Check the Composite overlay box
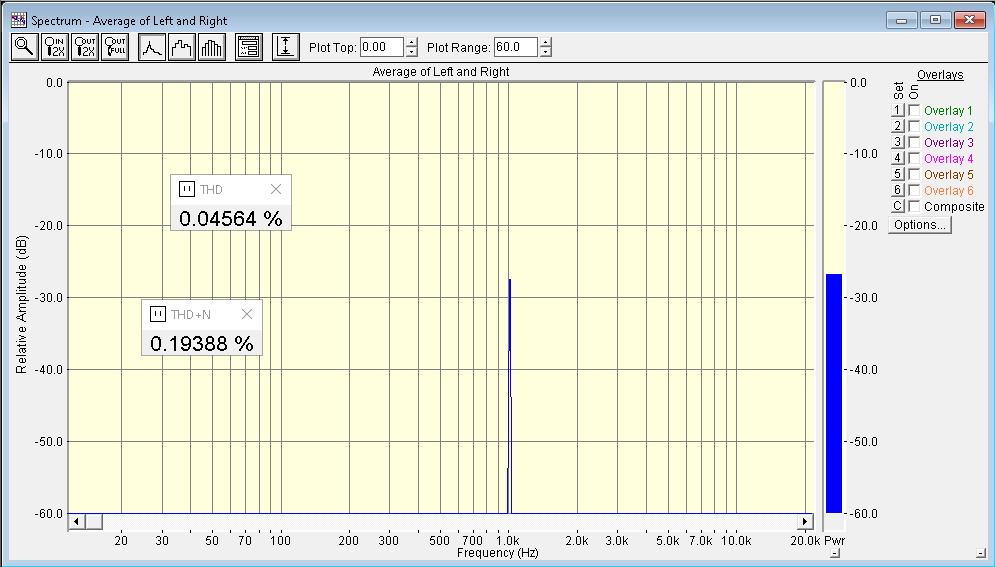This screenshot has height=567, width=995. tap(914, 207)
